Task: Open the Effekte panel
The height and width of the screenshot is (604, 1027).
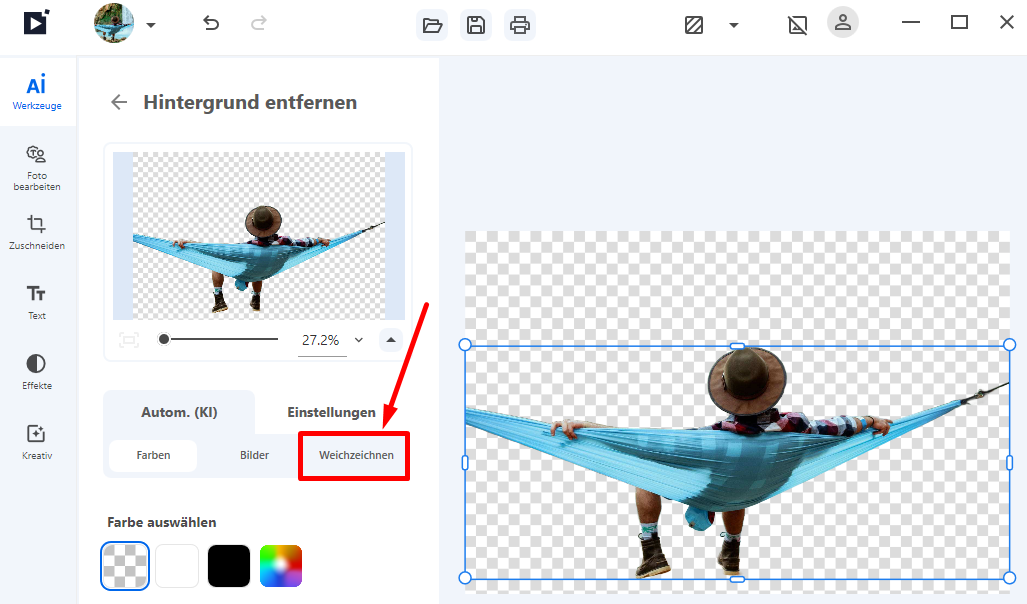Action: 37,372
